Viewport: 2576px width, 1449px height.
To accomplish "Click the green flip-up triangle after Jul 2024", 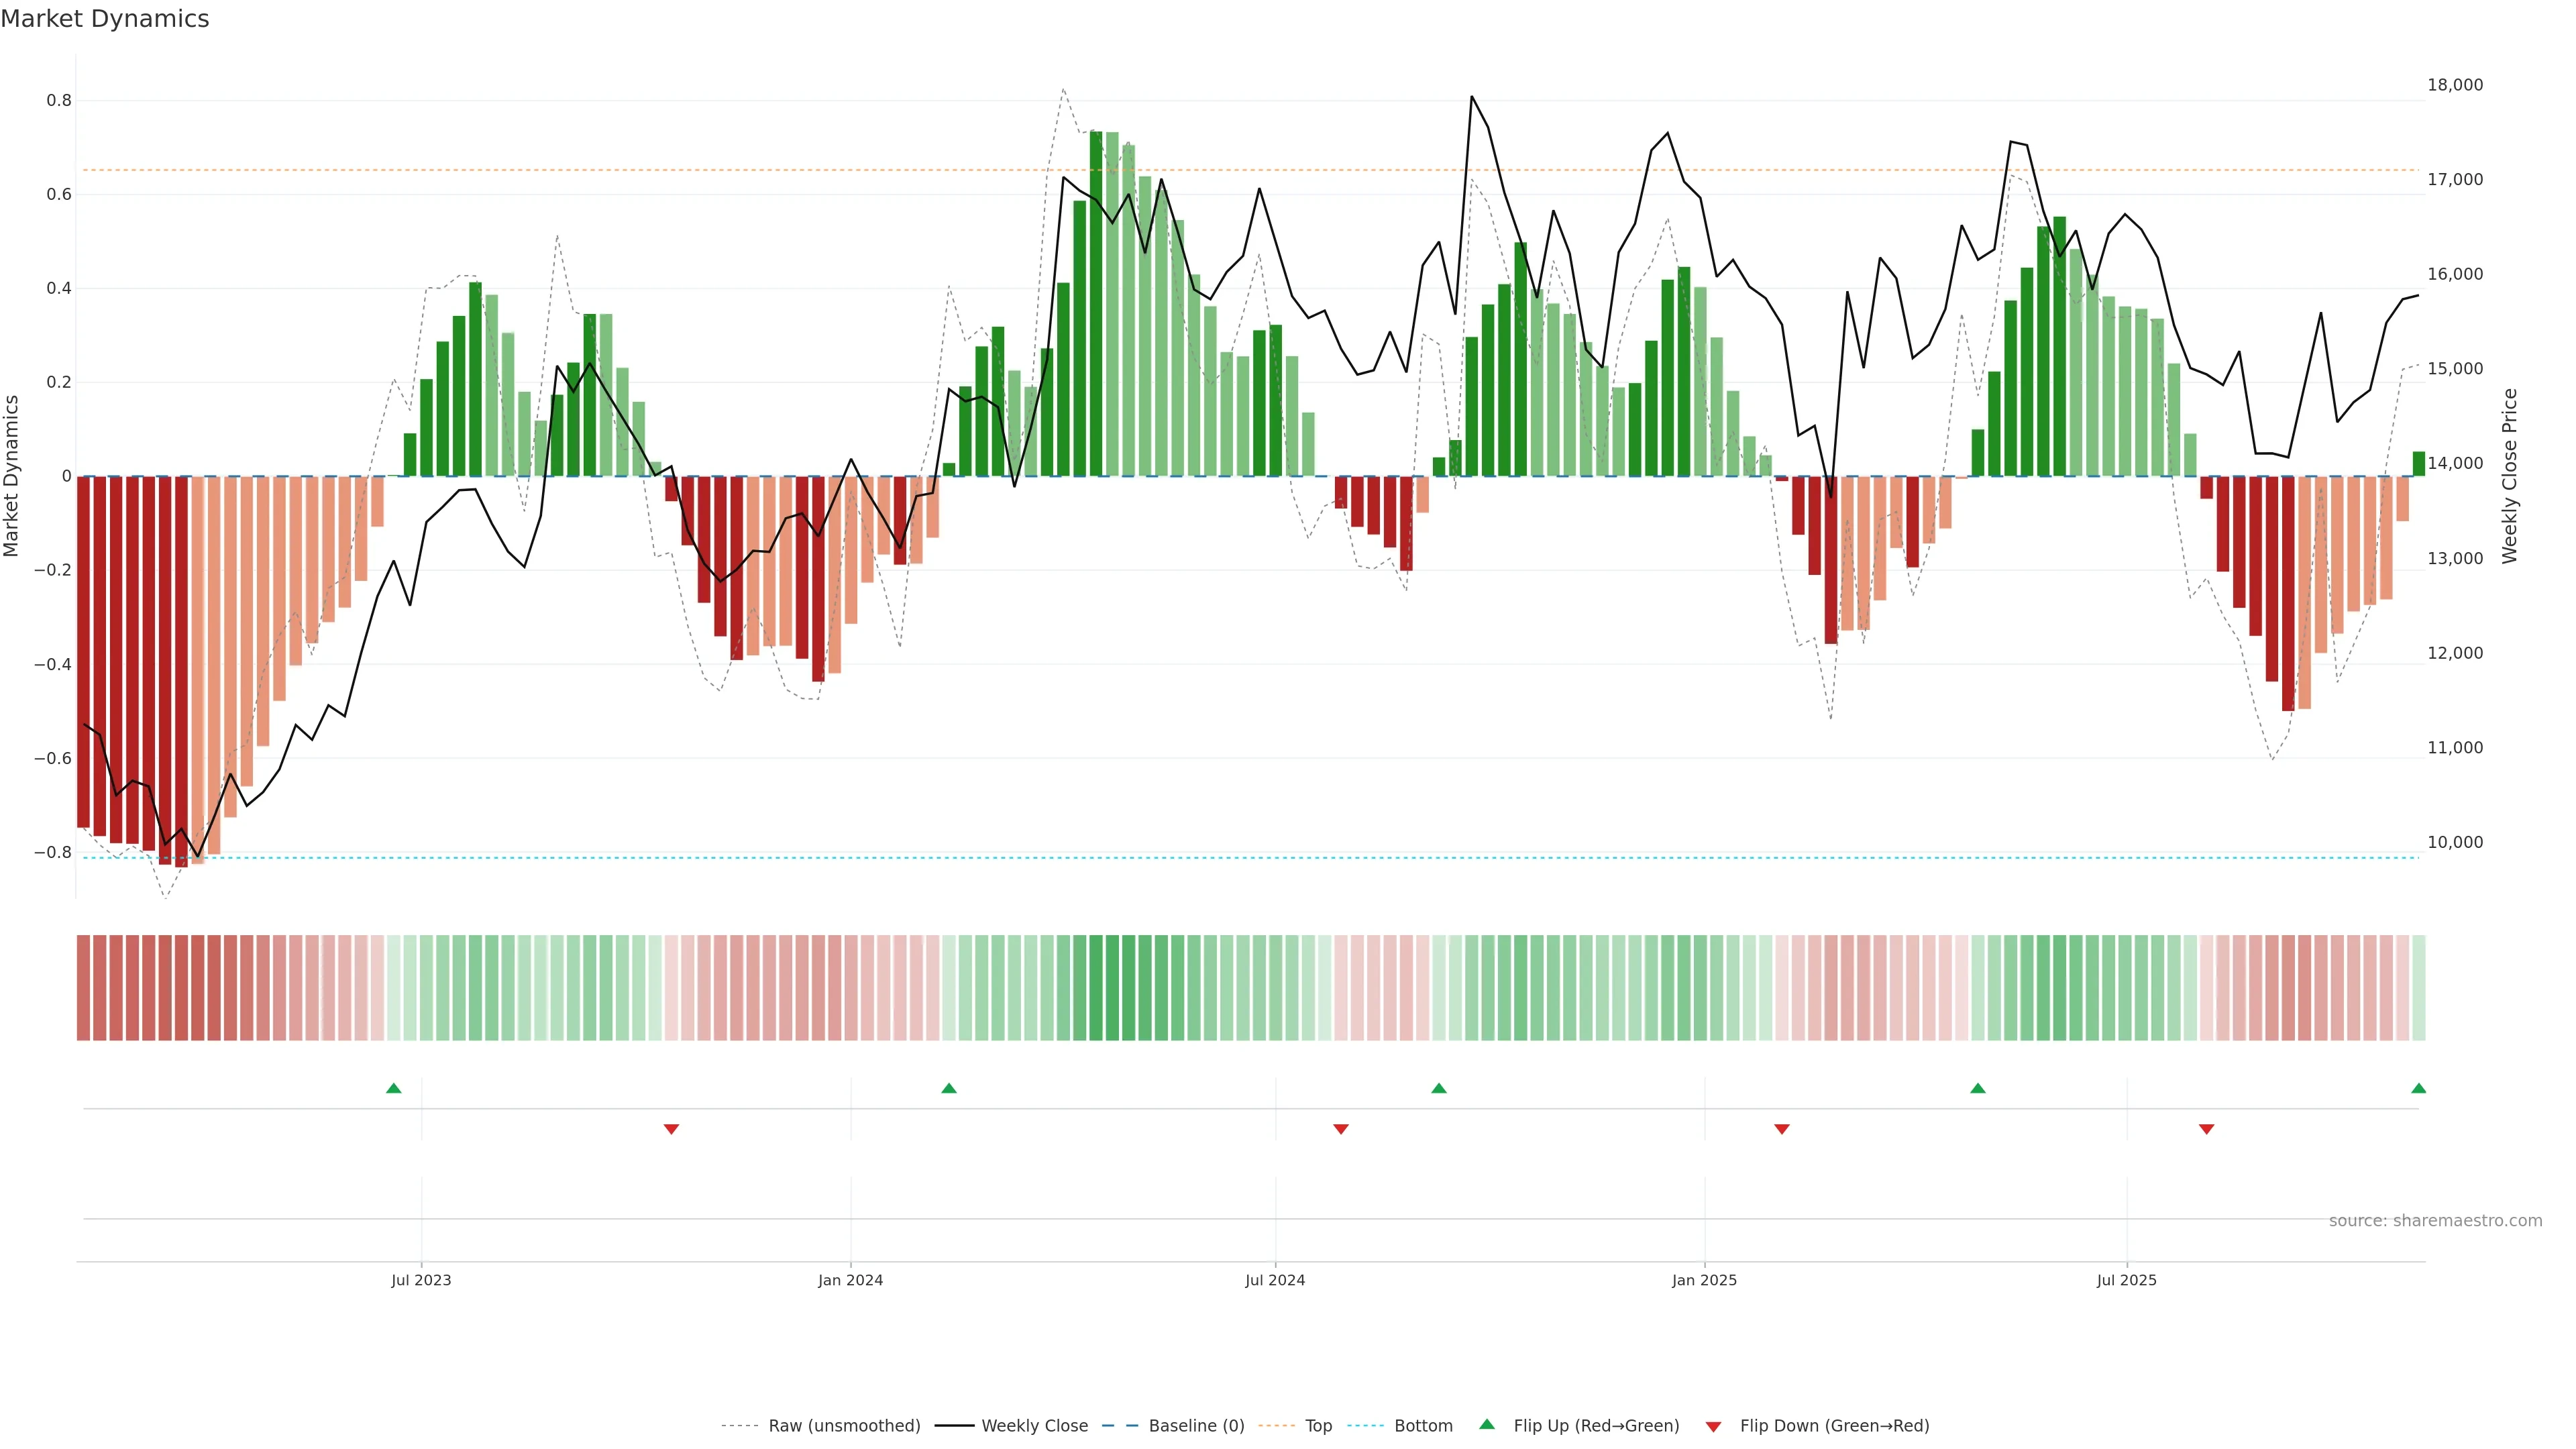I will [1439, 1088].
